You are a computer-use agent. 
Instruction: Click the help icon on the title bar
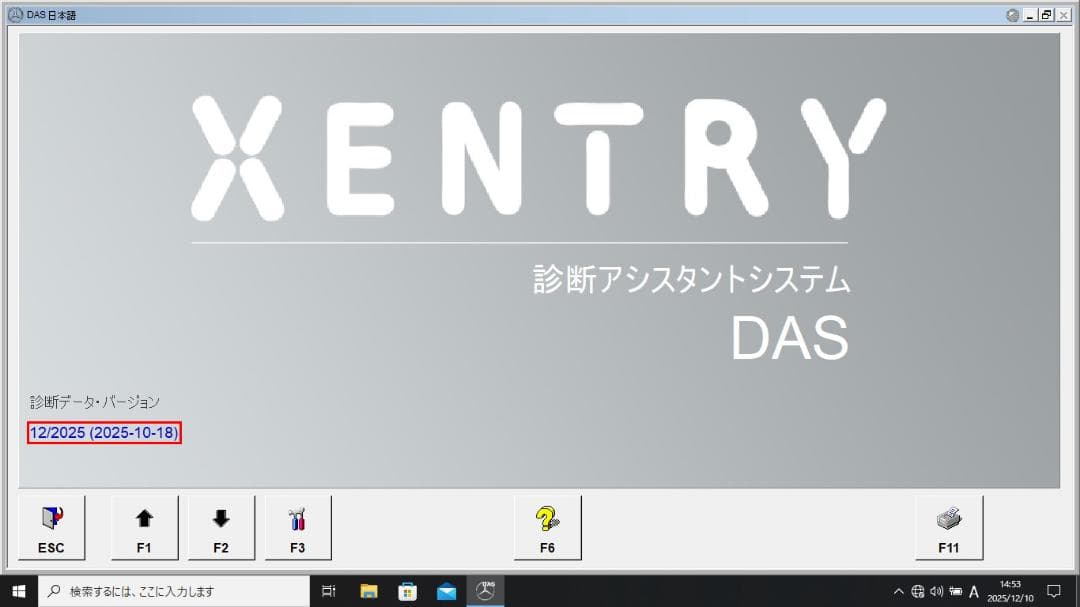[1011, 15]
